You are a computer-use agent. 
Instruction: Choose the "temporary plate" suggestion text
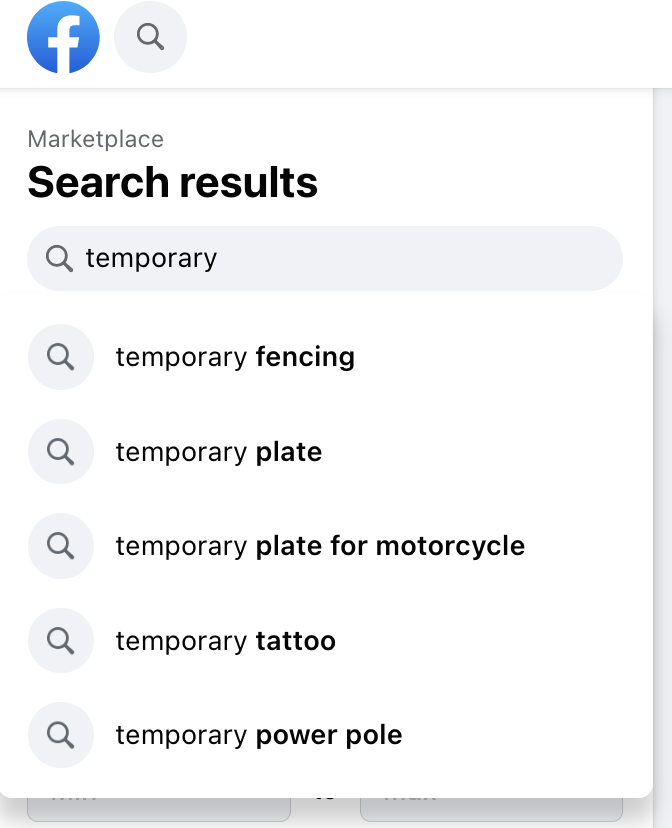click(219, 452)
